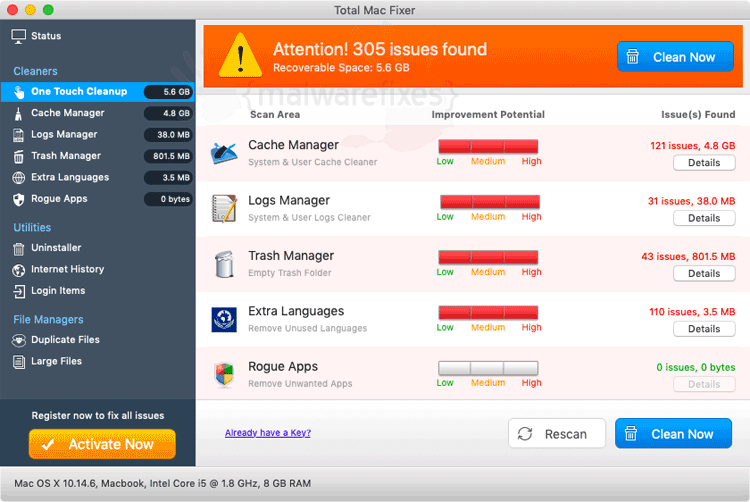Open Details for Logs Manager issues
The height and width of the screenshot is (502, 750).
(704, 218)
